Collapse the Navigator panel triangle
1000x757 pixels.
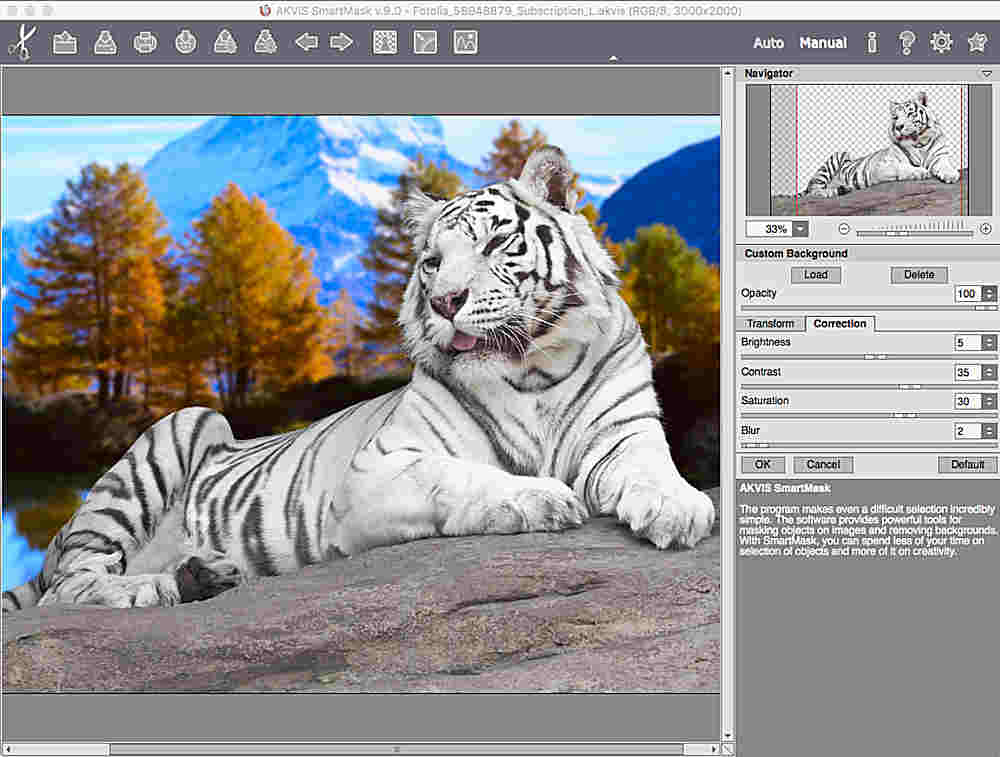point(986,74)
